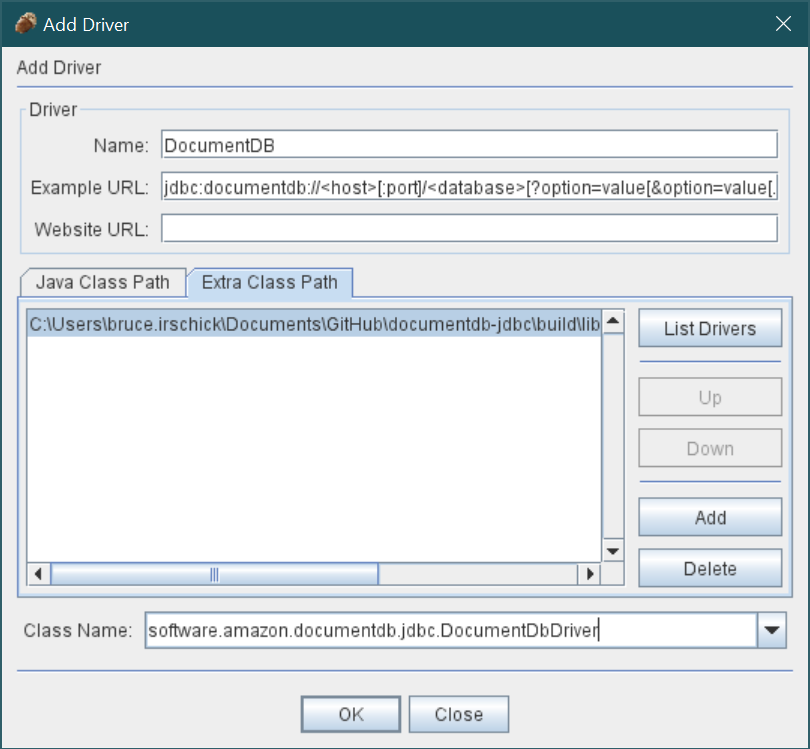Image resolution: width=810 pixels, height=749 pixels.
Task: Click the acorn icon in title bar
Action: point(26,24)
